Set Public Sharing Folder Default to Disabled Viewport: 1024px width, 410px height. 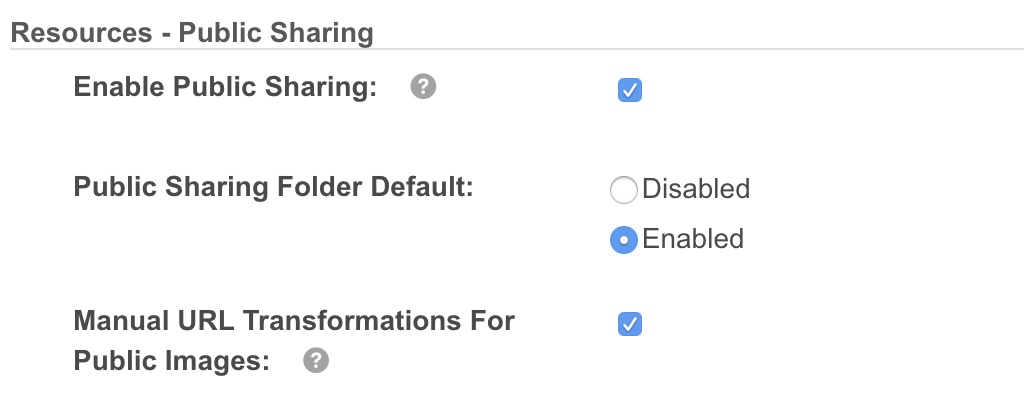[x=624, y=189]
